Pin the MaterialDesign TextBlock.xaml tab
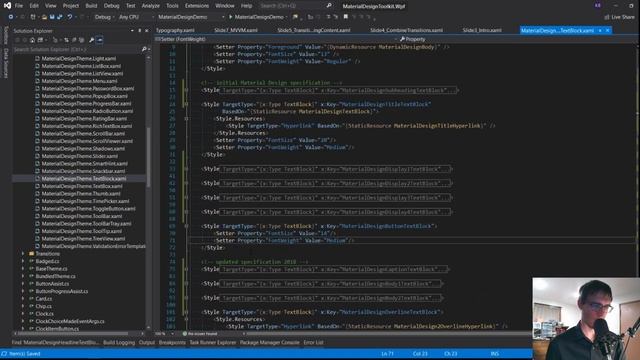640x360 pixels. pyautogui.click(x=600, y=31)
